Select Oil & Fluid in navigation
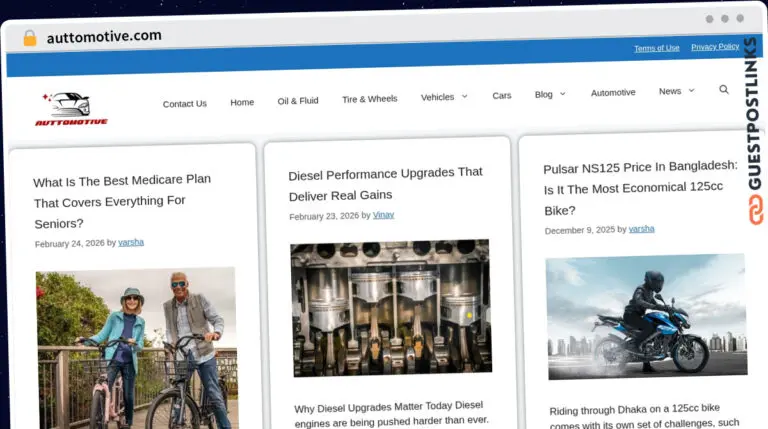Viewport: 768px width, 429px height. (298, 101)
